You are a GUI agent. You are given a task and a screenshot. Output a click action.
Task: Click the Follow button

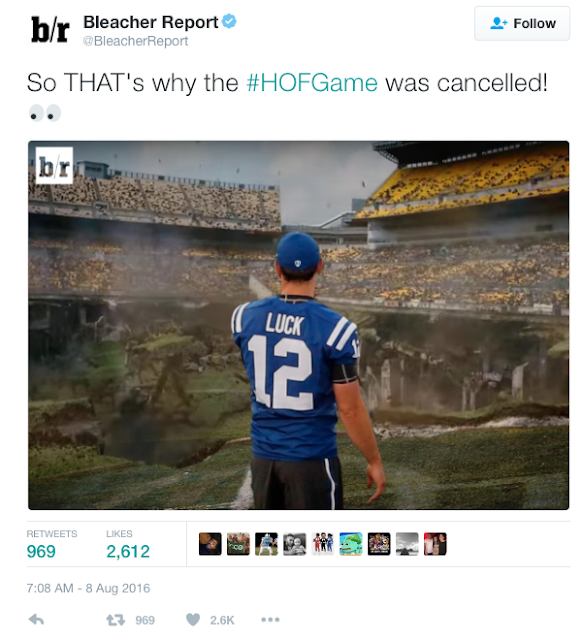[x=522, y=23]
